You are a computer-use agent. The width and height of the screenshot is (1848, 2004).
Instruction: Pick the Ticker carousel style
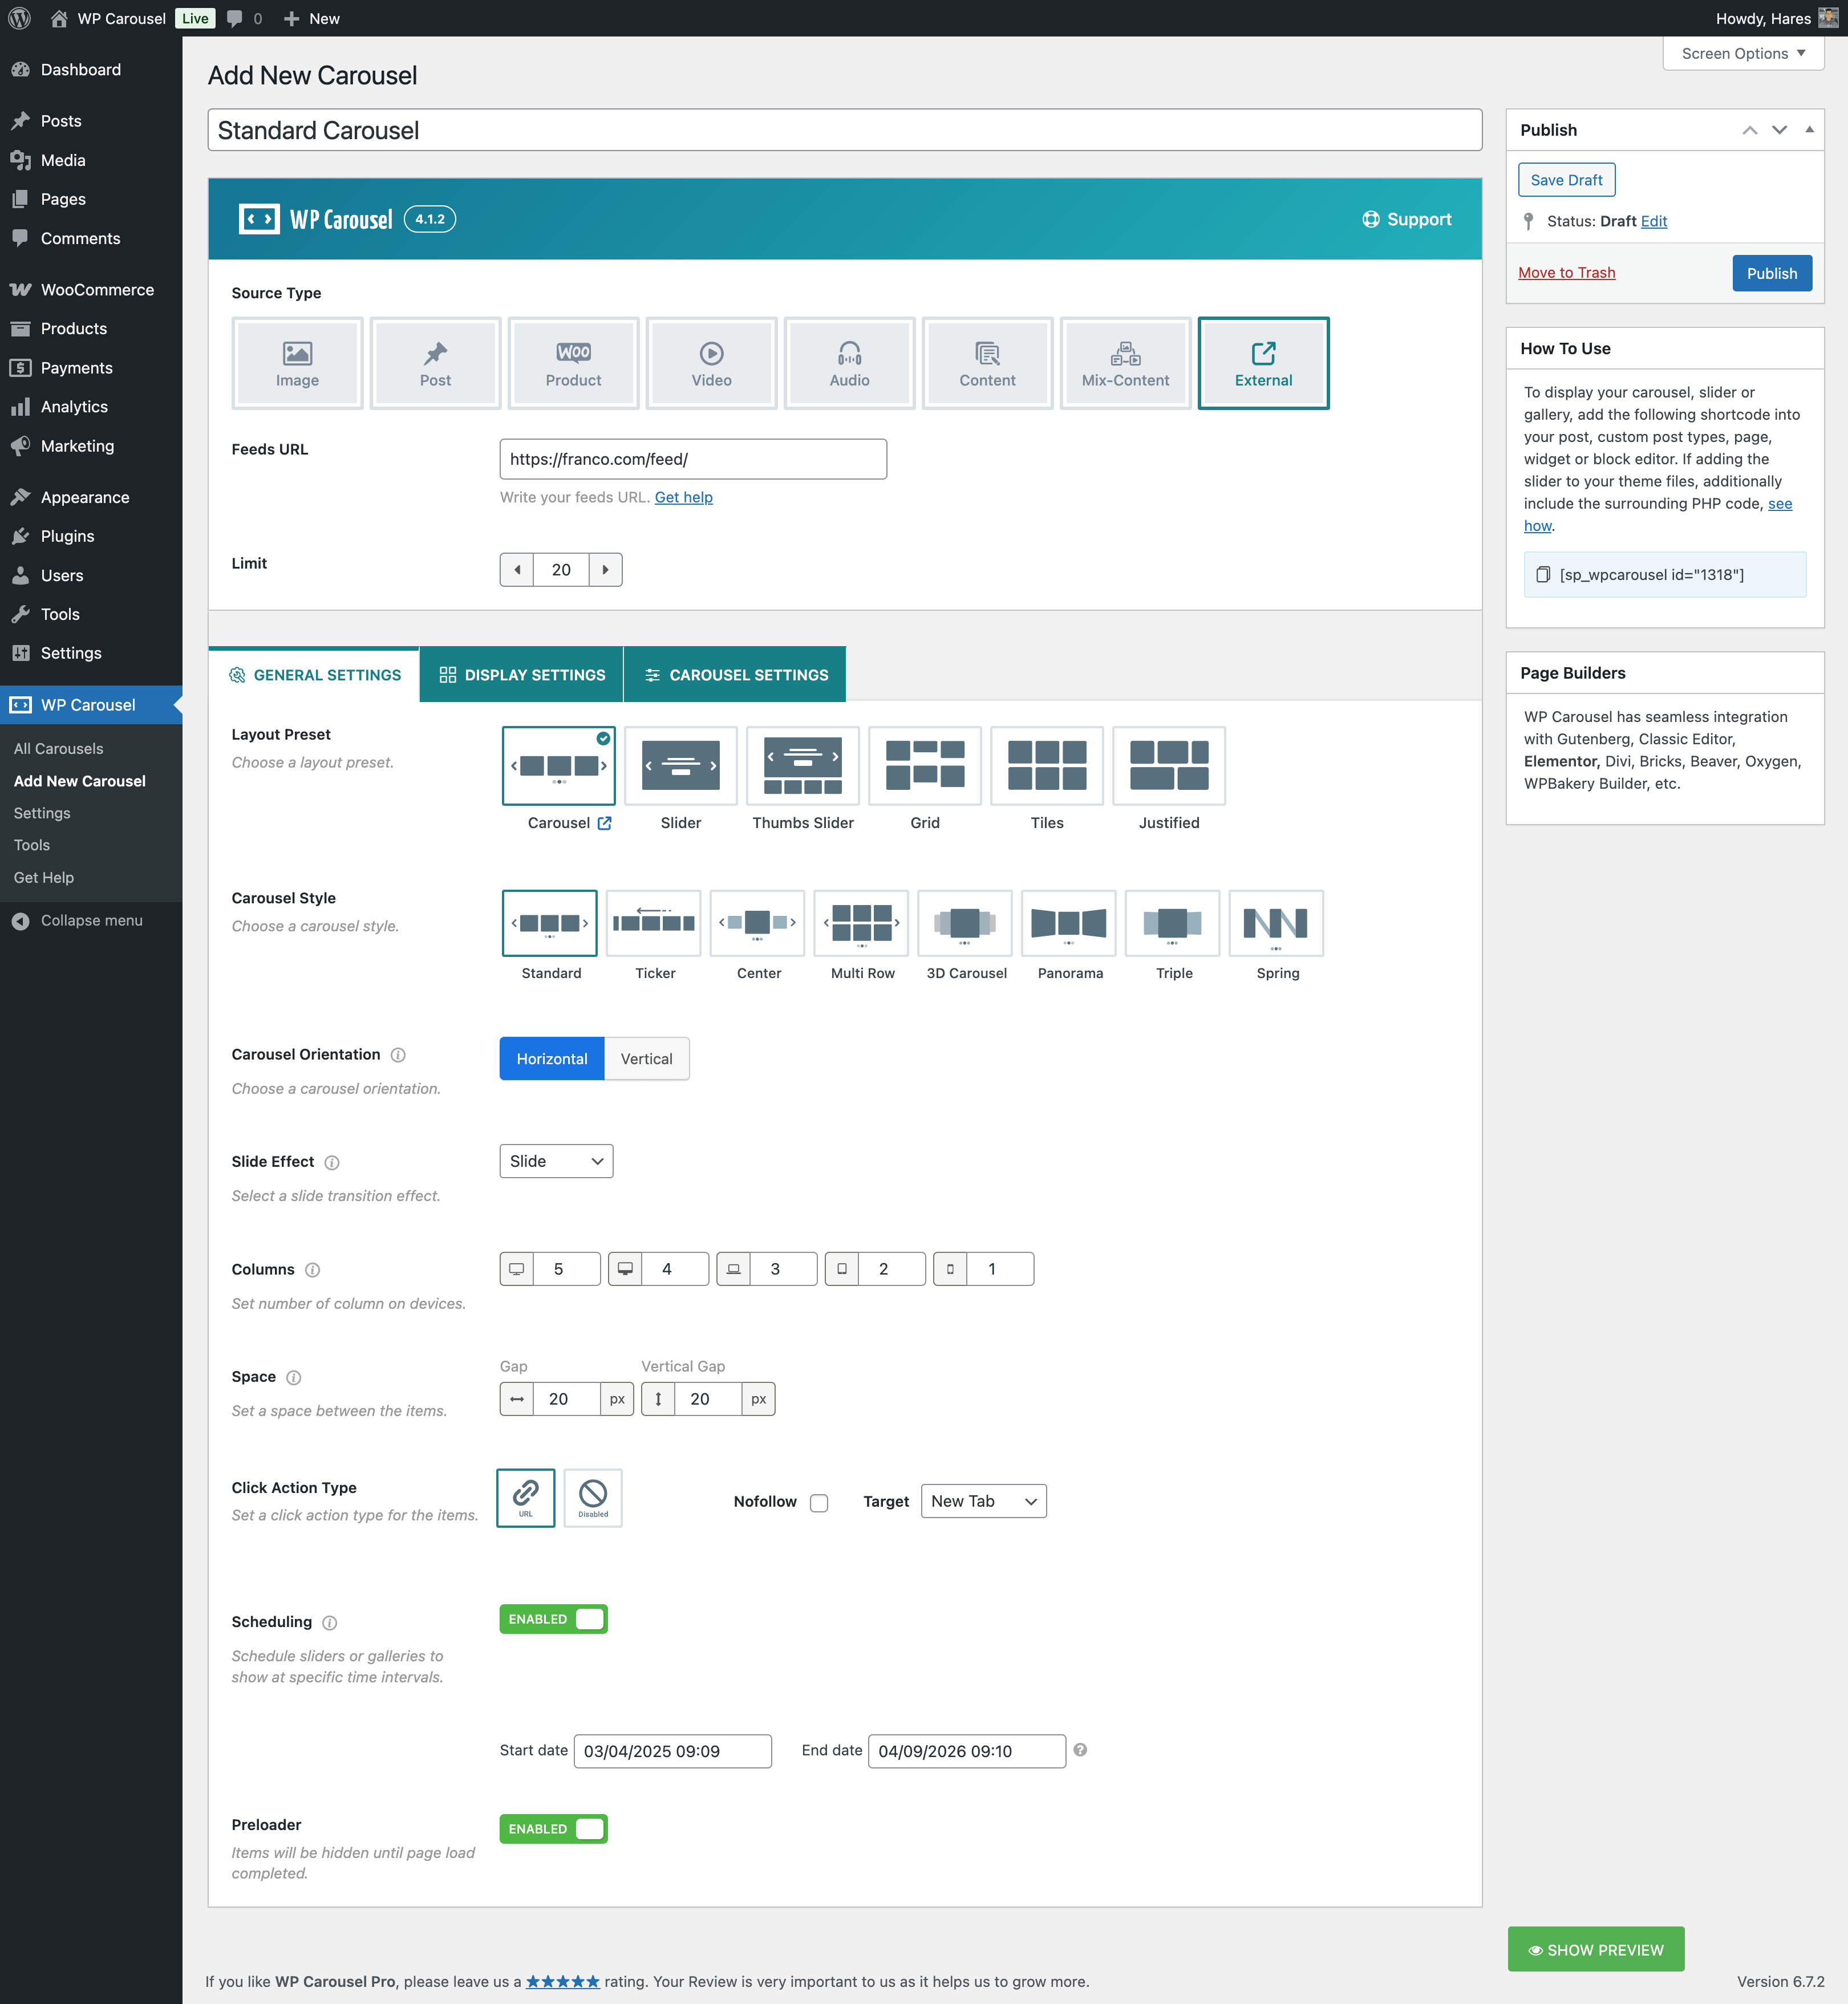click(654, 923)
